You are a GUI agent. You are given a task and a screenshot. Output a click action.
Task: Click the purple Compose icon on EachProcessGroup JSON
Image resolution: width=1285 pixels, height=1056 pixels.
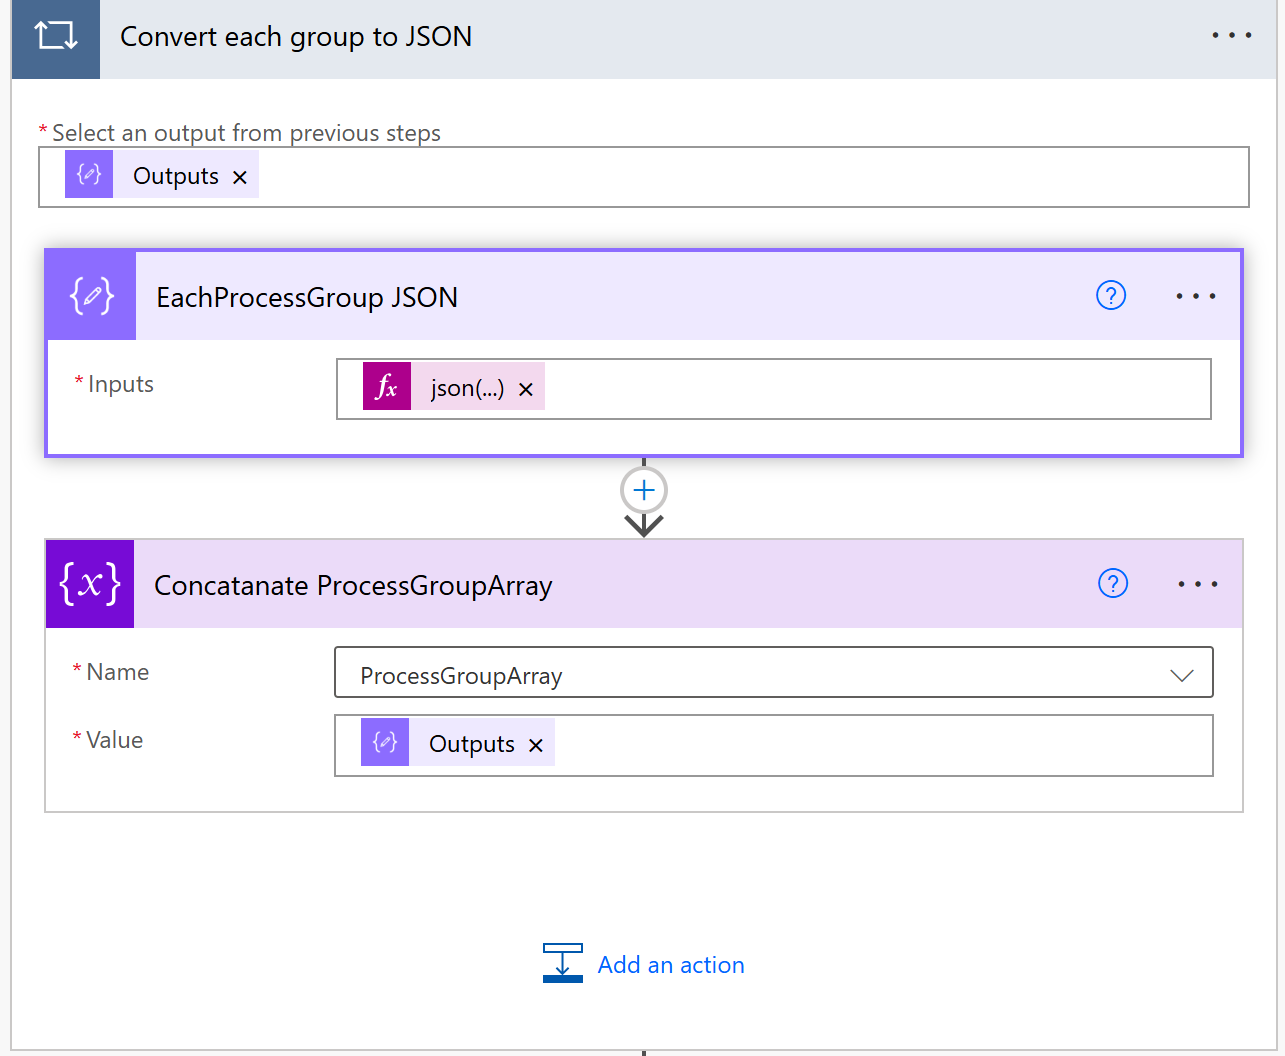click(x=89, y=295)
